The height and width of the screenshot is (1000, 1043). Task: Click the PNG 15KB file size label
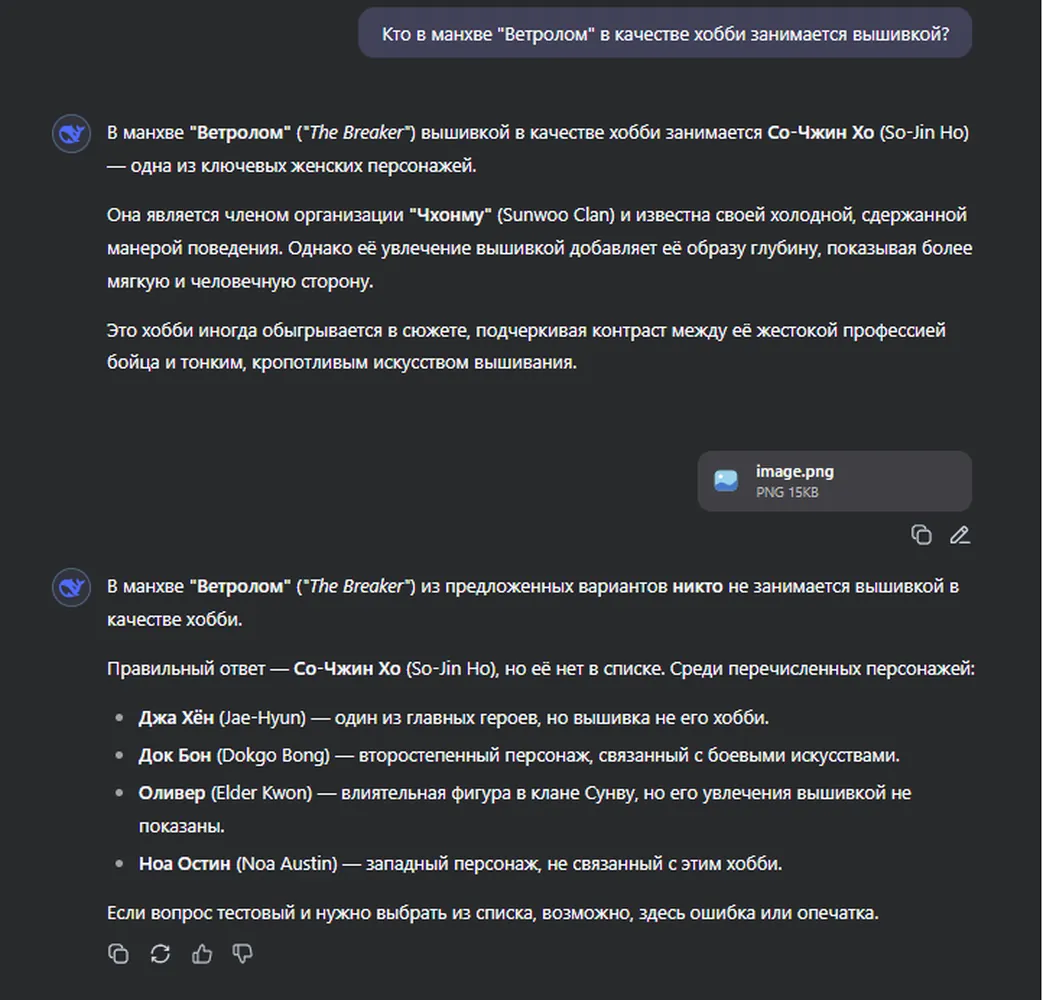point(787,492)
